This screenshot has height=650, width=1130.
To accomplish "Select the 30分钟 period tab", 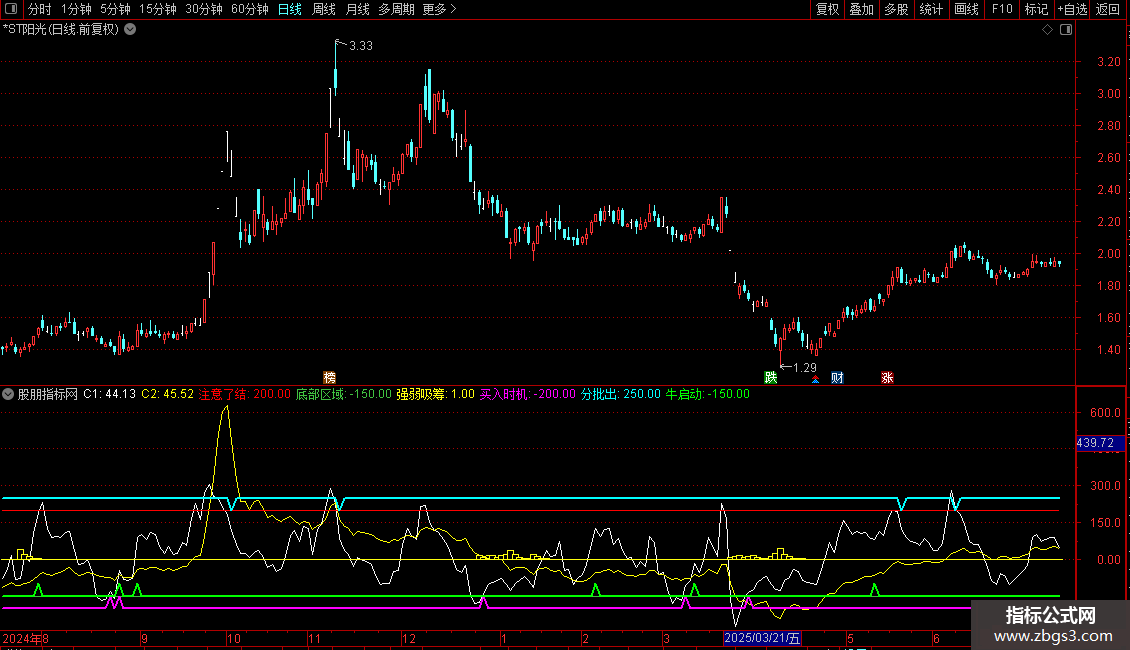I will point(204,9).
